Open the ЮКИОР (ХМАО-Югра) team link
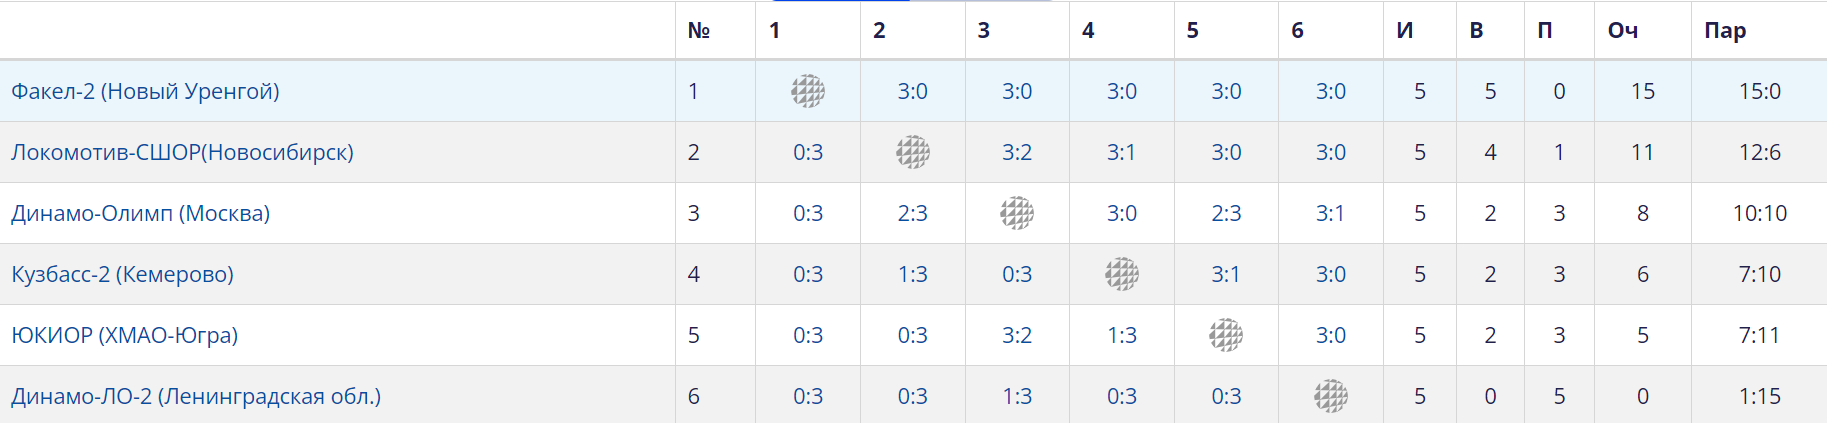The width and height of the screenshot is (1827, 423). click(124, 335)
